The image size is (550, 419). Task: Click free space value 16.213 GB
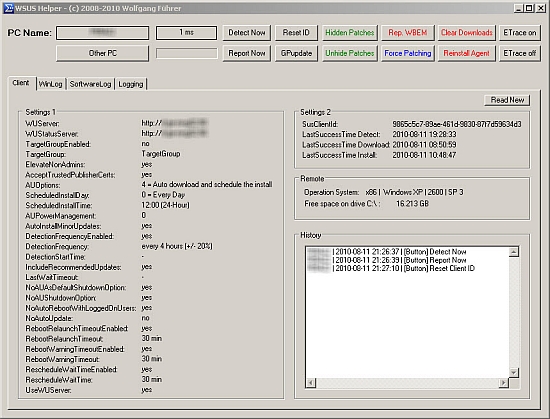412,204
